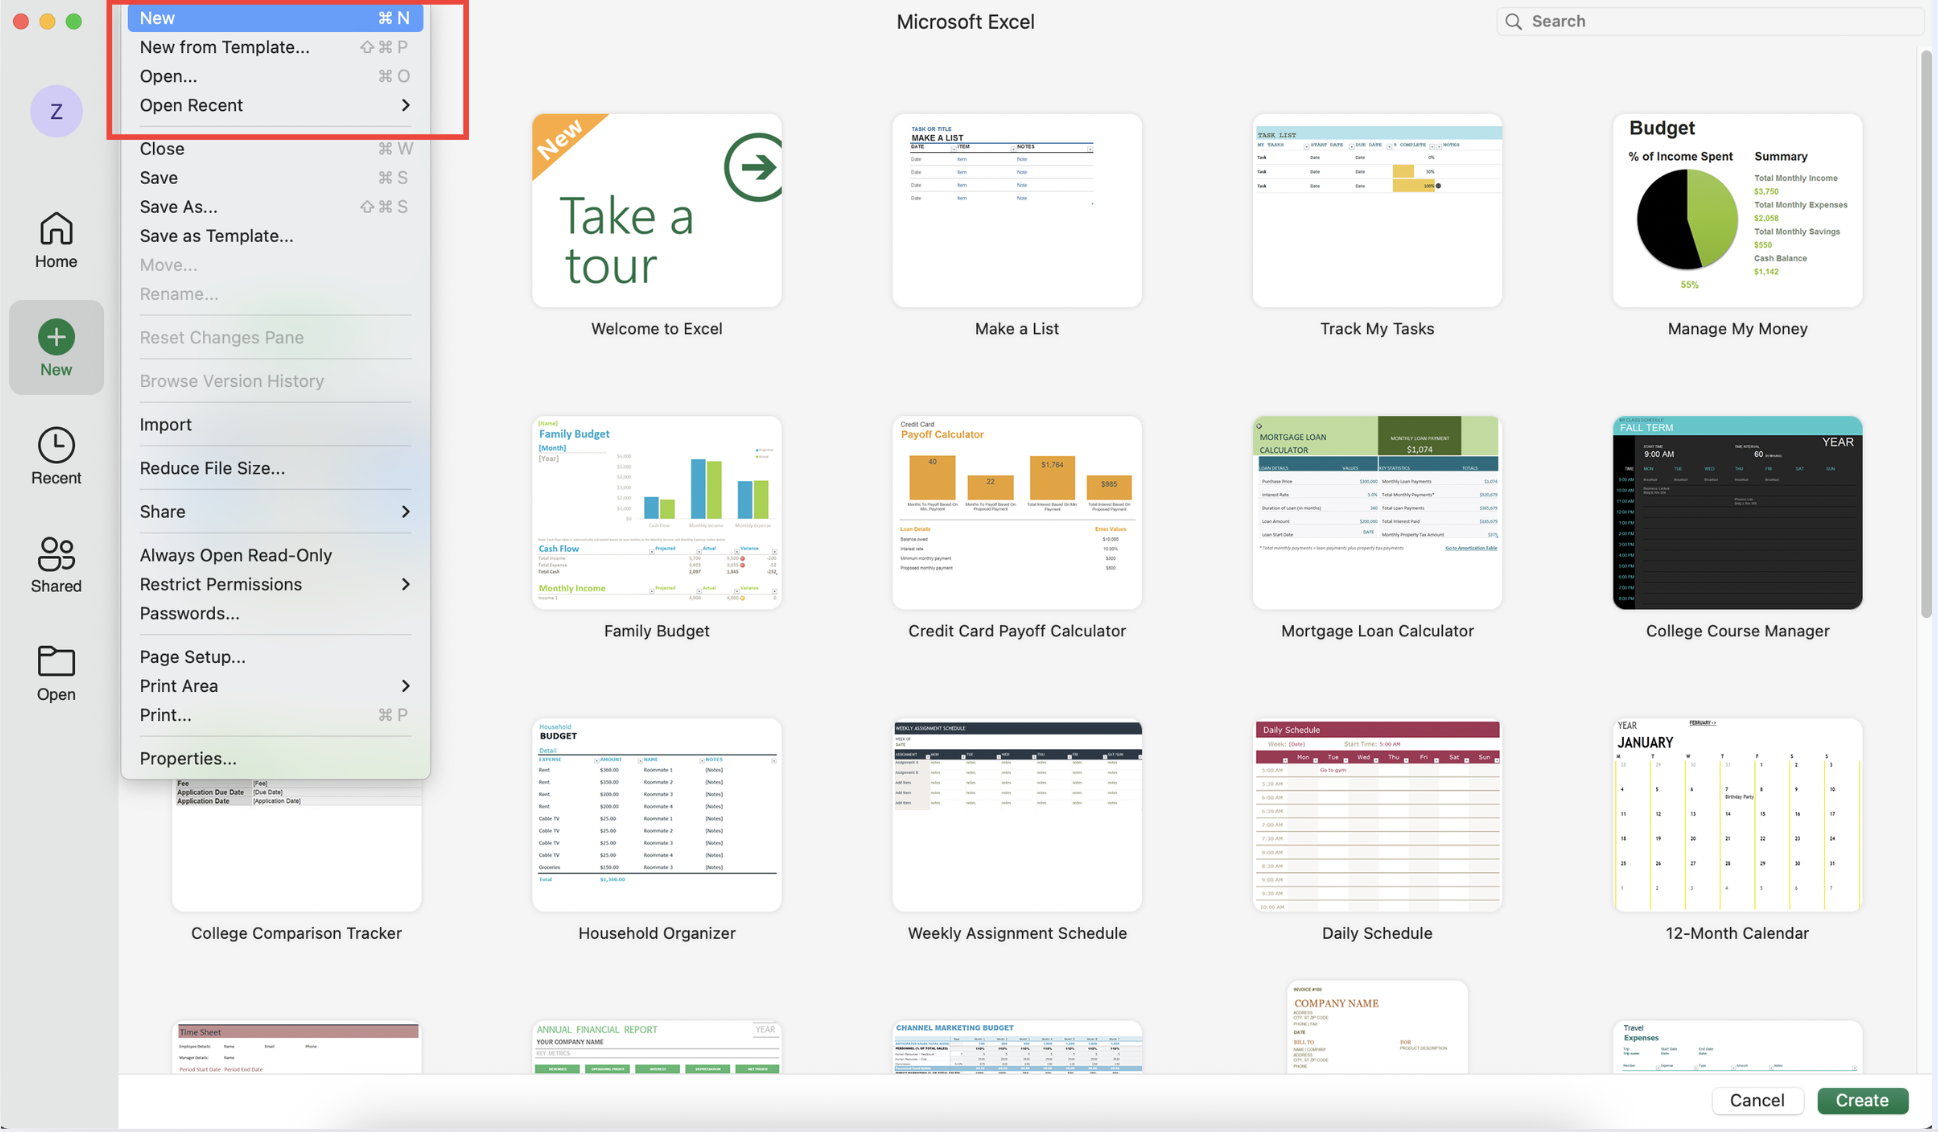Select Channel Marketing Budget template thumbnail
Viewport: 1938px width, 1132px height.
point(1017,1047)
